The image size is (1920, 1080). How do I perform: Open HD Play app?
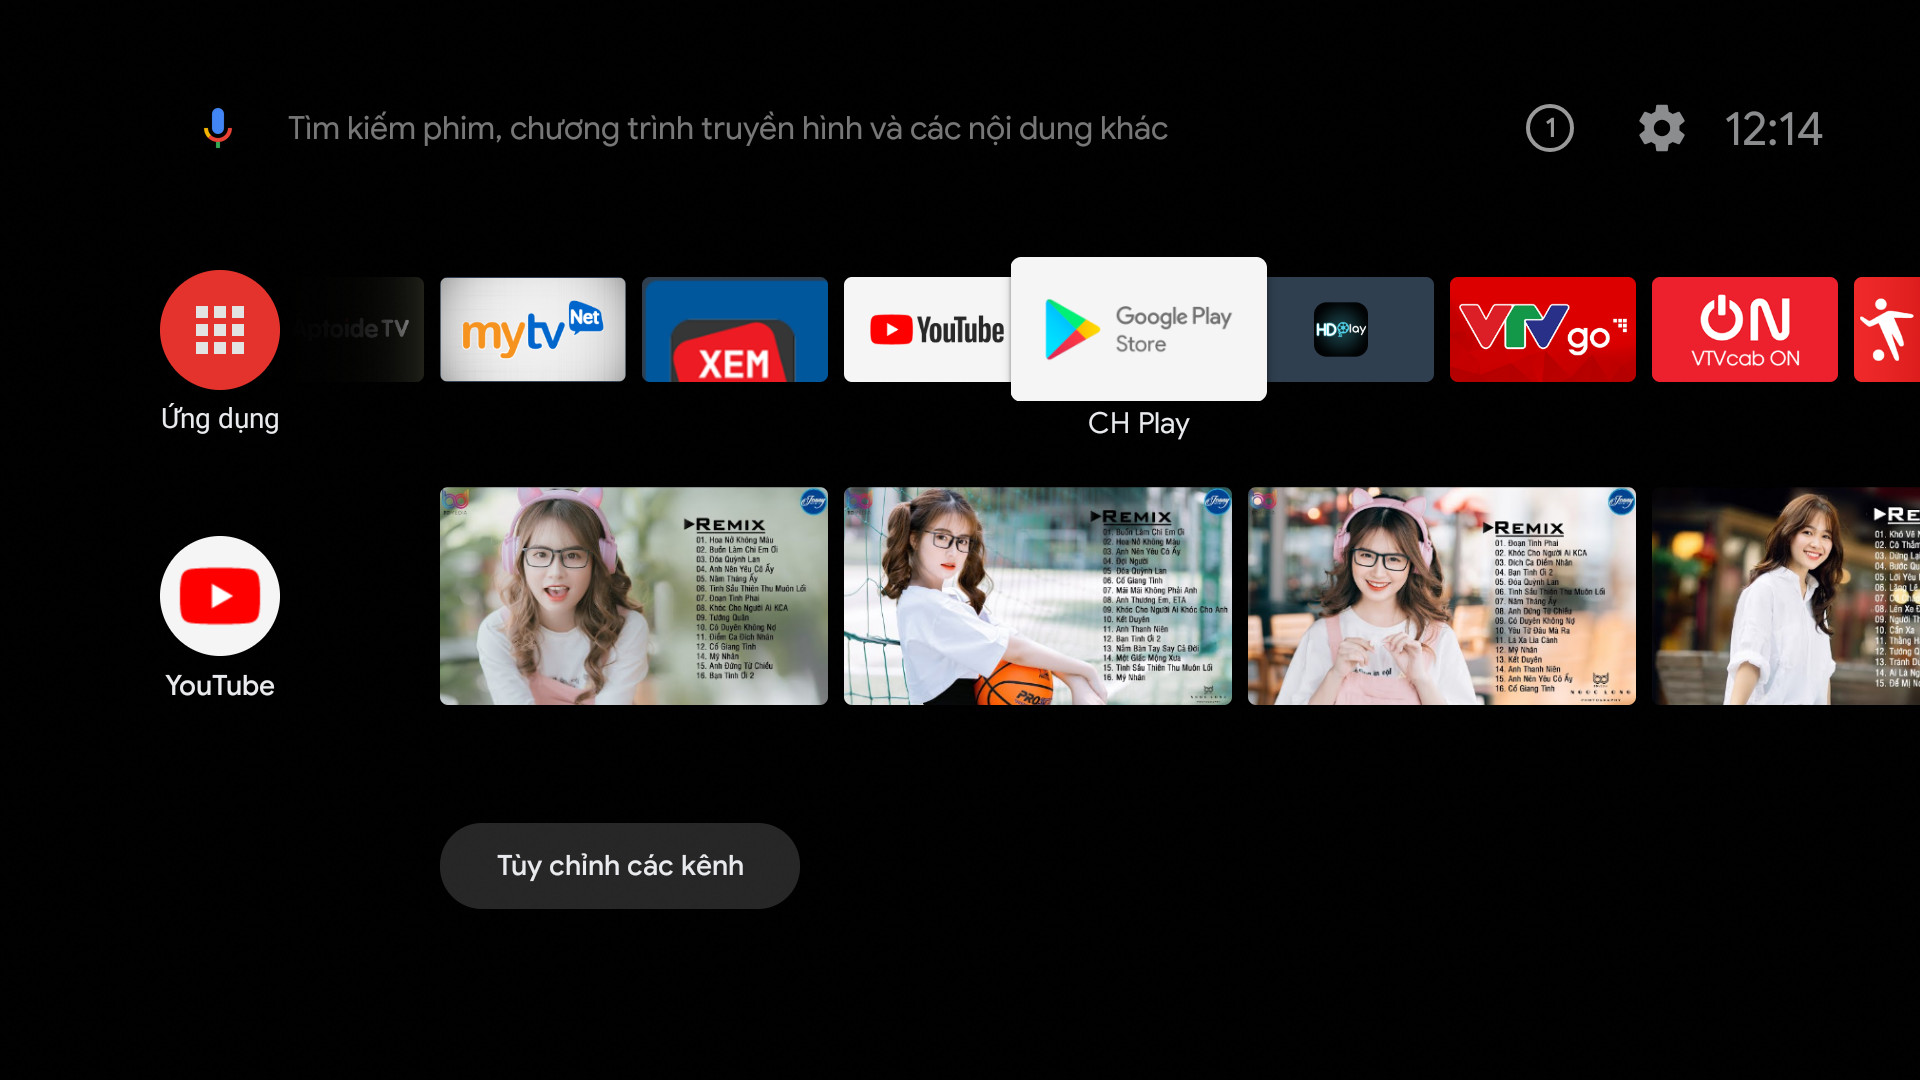pyautogui.click(x=1340, y=328)
